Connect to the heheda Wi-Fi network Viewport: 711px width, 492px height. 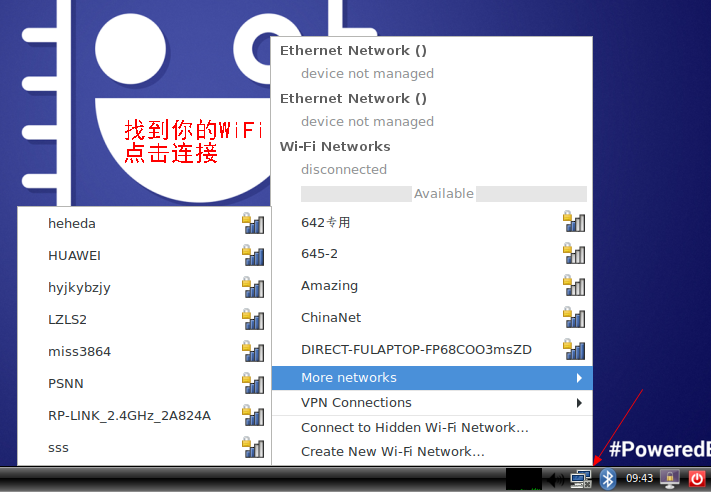click(144, 224)
